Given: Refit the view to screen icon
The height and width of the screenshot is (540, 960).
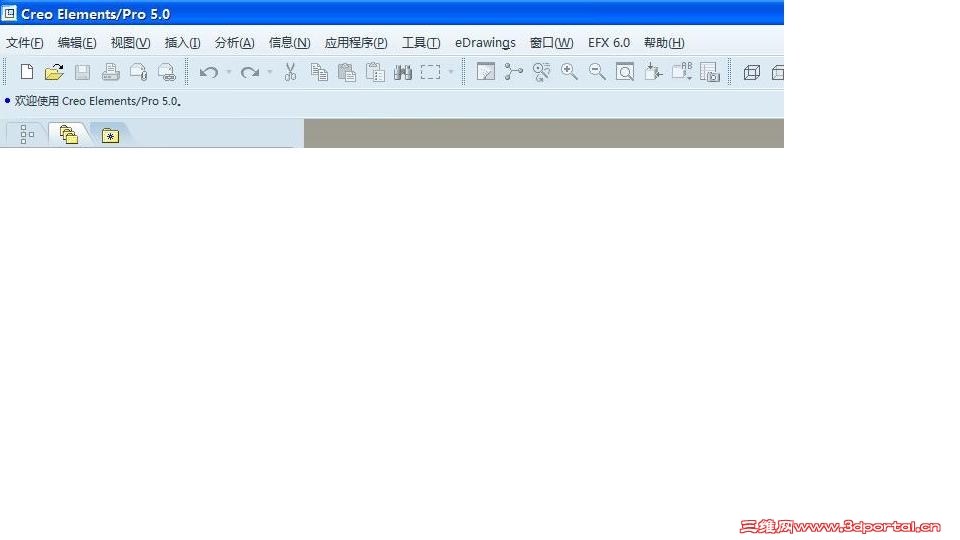Looking at the screenshot, I should coord(625,72).
